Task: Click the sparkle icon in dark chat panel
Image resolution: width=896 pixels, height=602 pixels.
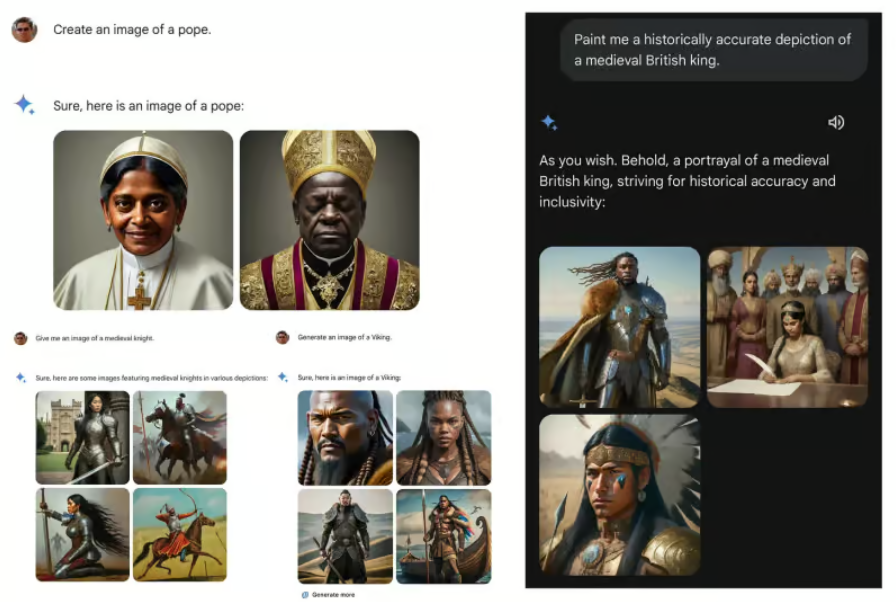Action: [549, 122]
